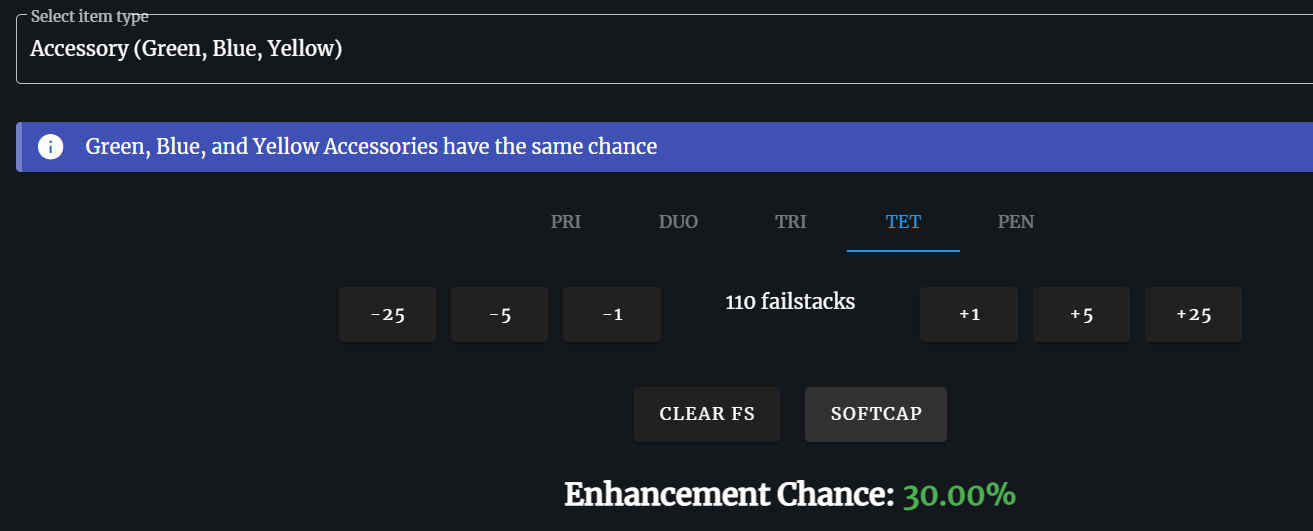The height and width of the screenshot is (531, 1313).
Task: Subtract one failstack with -1 button
Action: point(612,315)
